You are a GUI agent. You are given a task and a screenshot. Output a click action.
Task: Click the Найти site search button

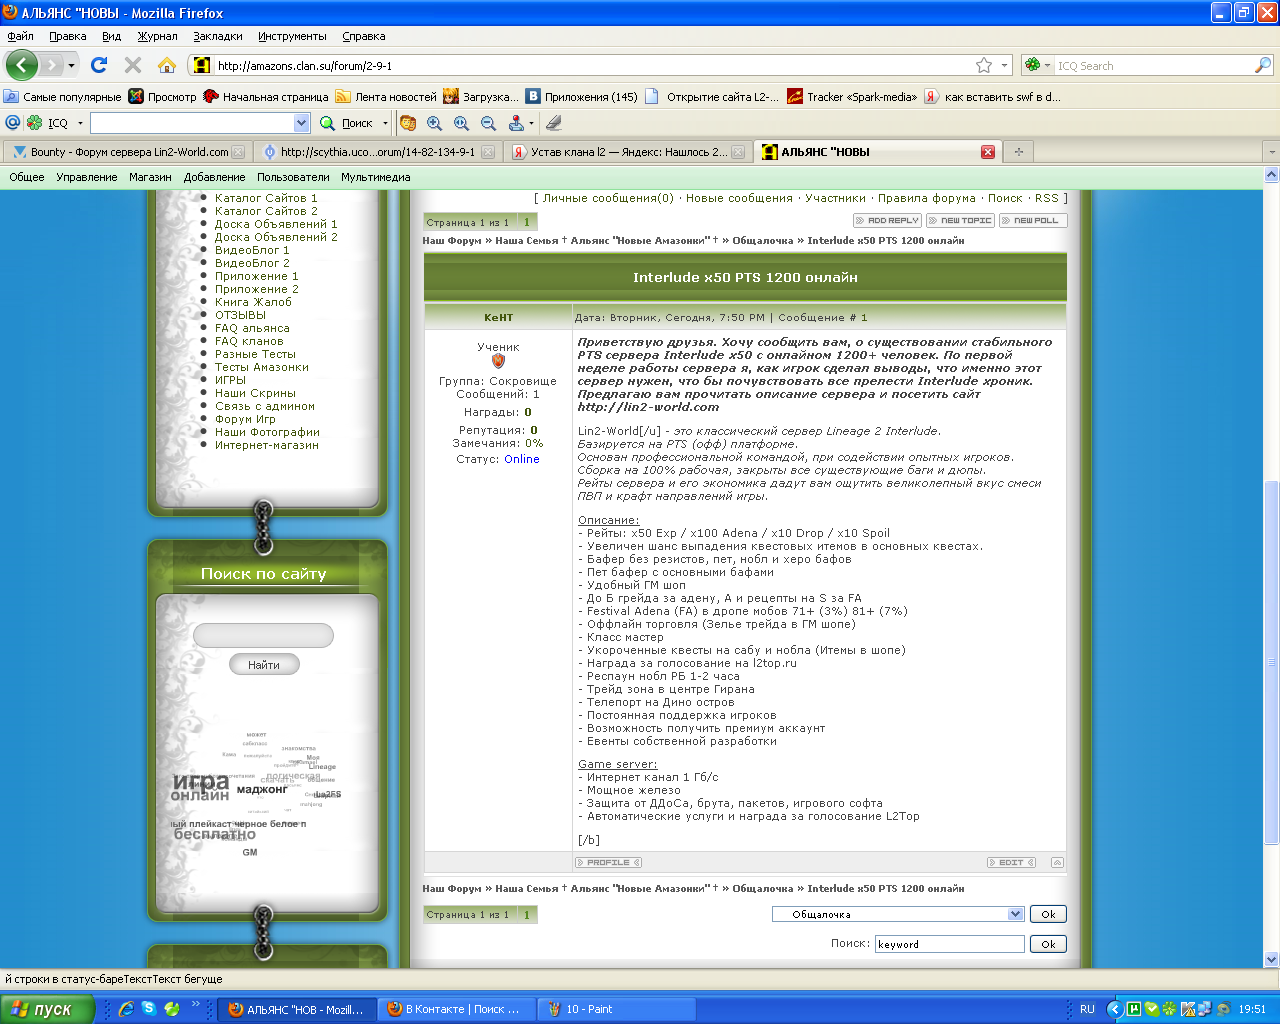point(264,665)
